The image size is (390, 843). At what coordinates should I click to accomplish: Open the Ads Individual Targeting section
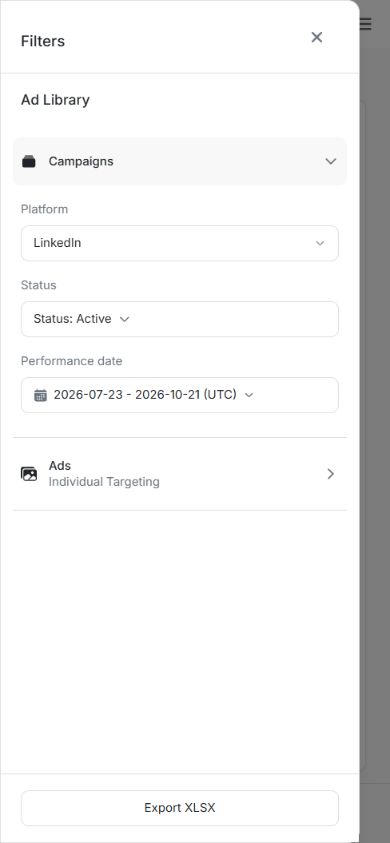[180, 474]
